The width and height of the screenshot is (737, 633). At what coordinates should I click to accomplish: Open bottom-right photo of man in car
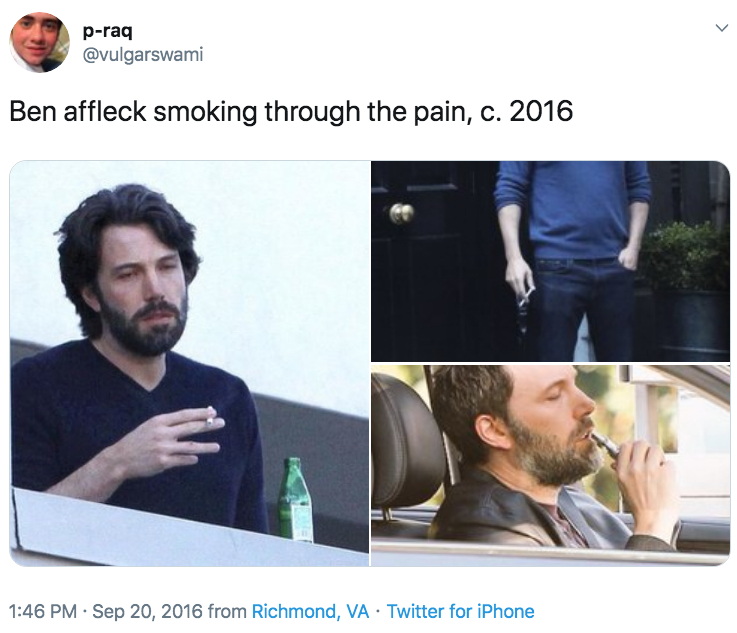coord(550,466)
